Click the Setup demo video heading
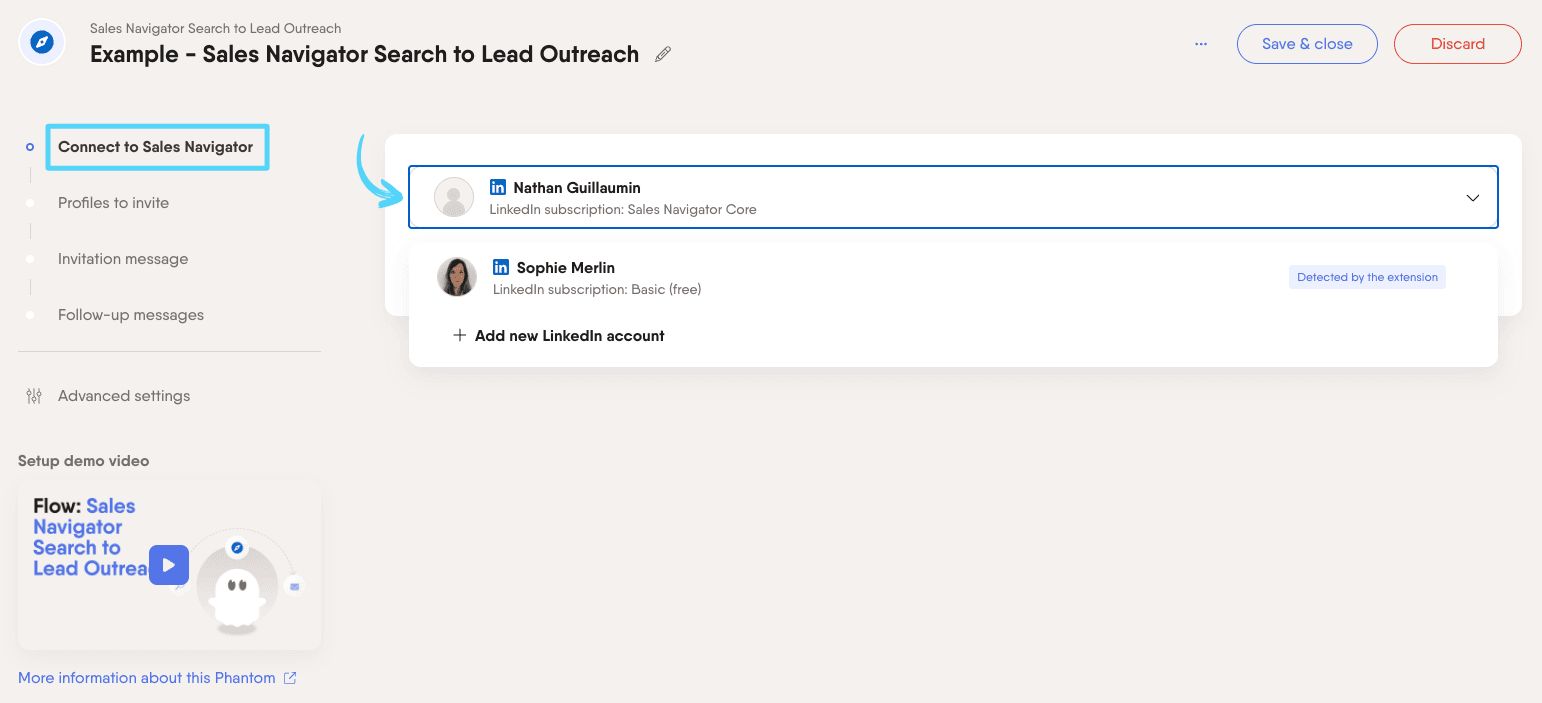Viewport: 1542px width, 703px height. (83, 461)
